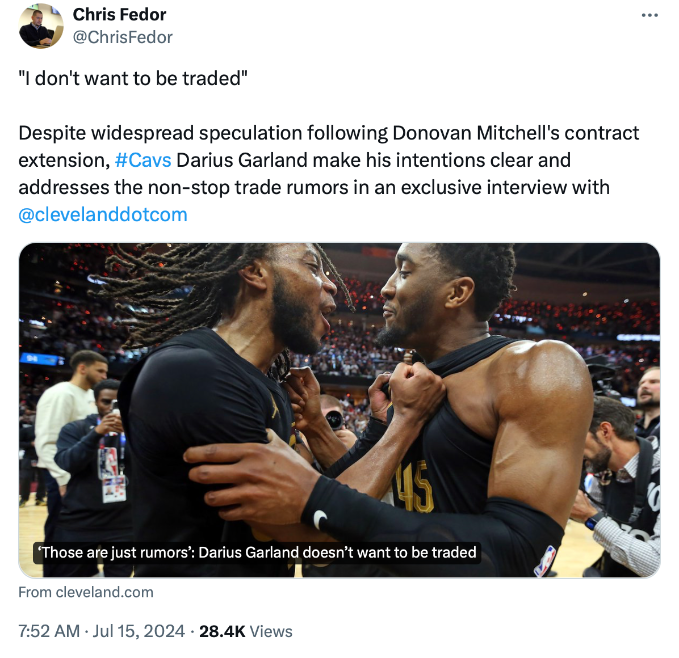Open the 'Those are just rumors' headline caption
This screenshot has width=679, height=658.
pyautogui.click(x=257, y=552)
